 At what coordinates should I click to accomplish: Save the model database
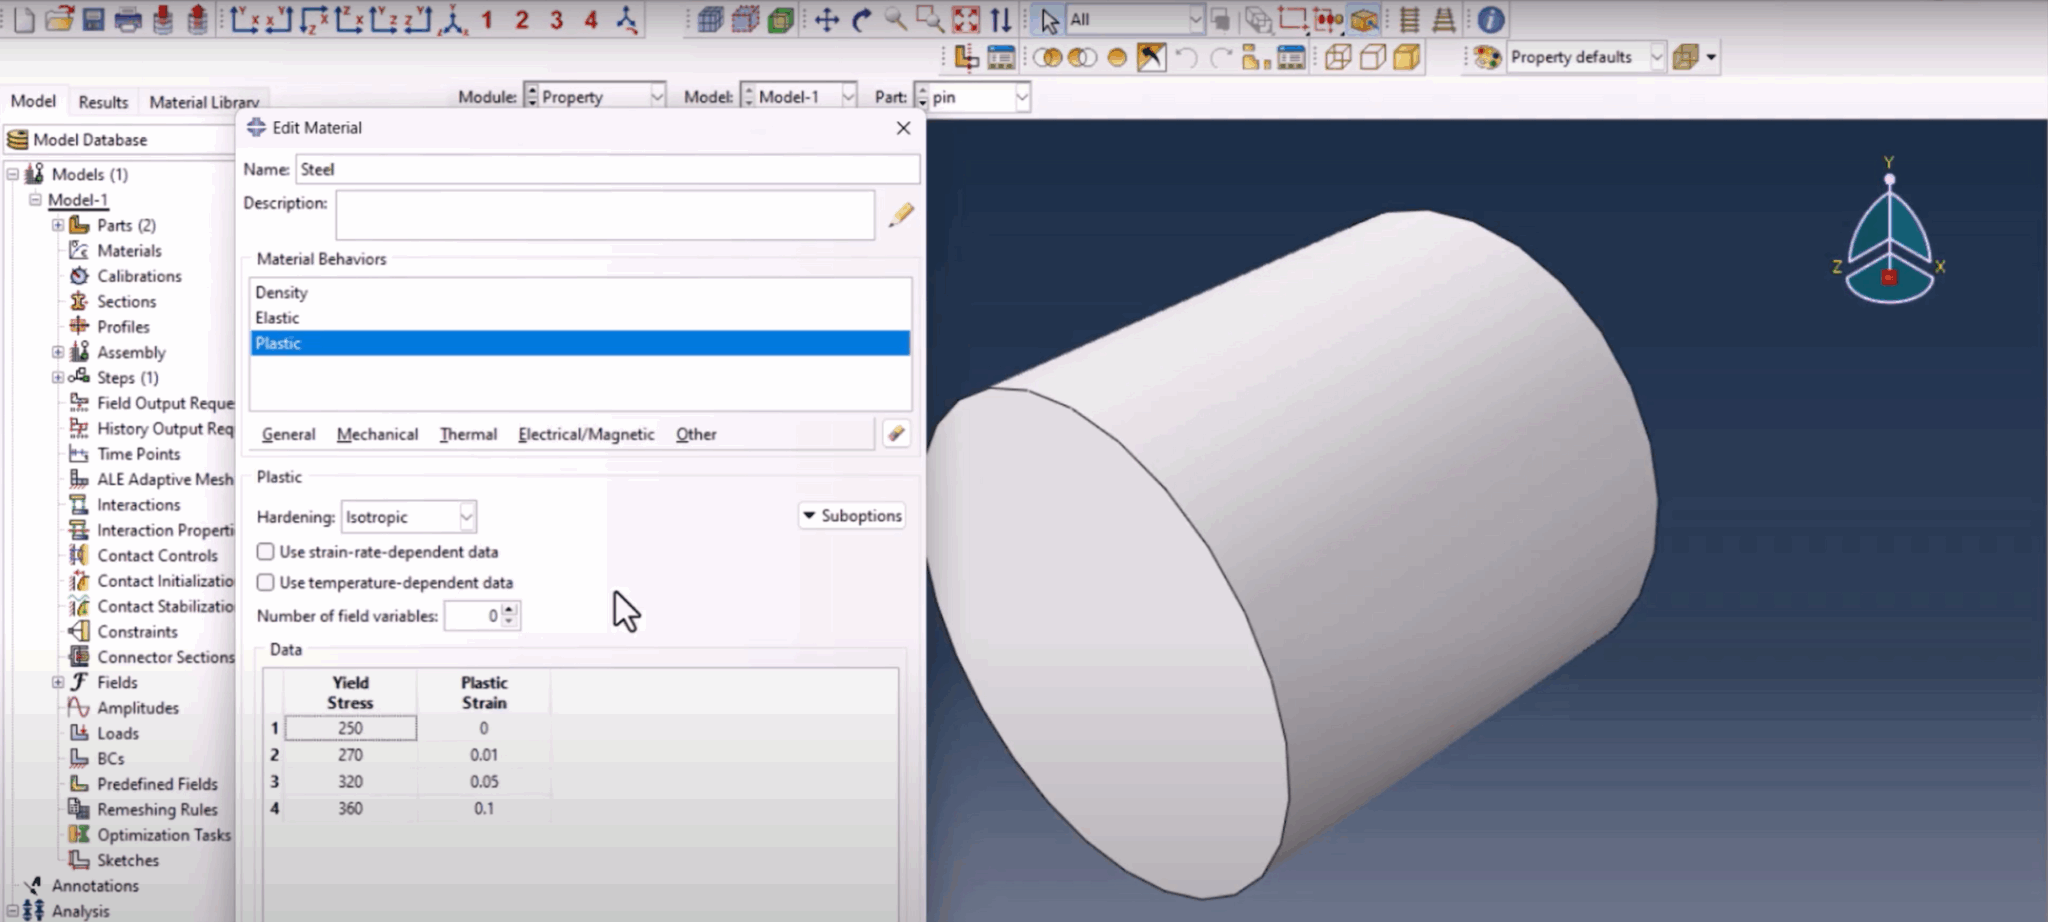pos(92,19)
